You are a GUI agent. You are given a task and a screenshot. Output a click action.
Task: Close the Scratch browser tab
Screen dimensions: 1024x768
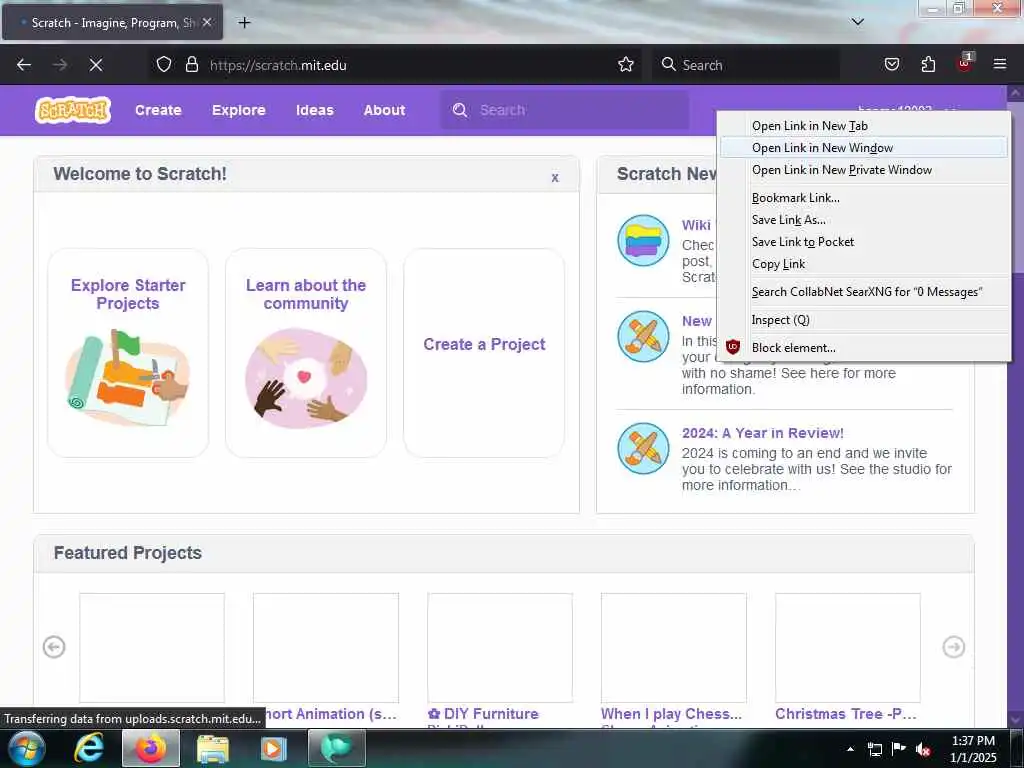(x=206, y=22)
